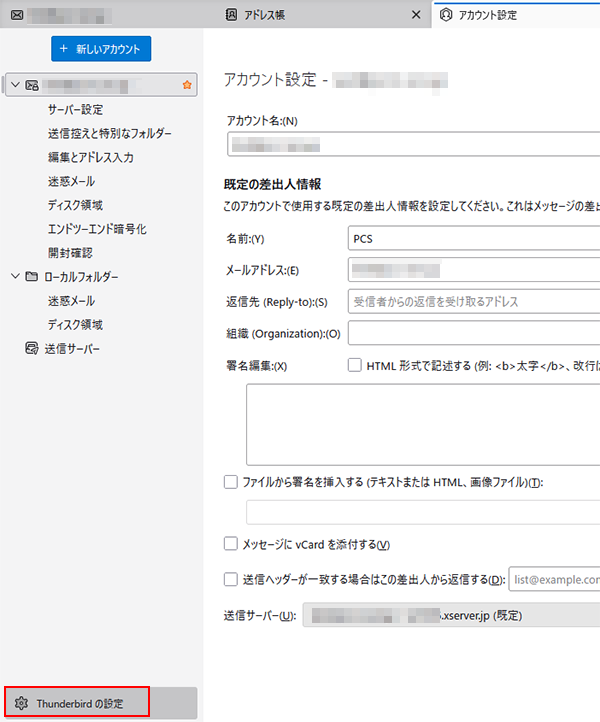Open the 送信サーバー dropdown
Screen dimensions: 600x722
pyautogui.click(x=451, y=615)
